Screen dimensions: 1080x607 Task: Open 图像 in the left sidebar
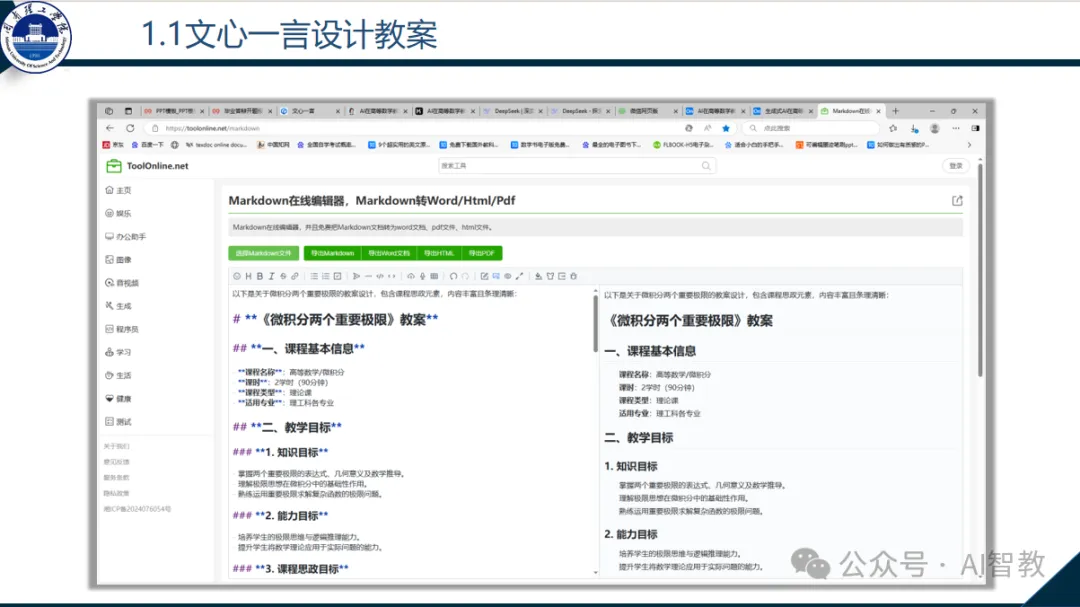(x=118, y=260)
